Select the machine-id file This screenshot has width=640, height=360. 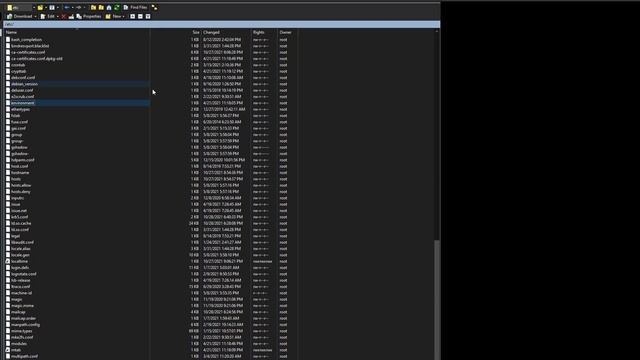(22, 293)
